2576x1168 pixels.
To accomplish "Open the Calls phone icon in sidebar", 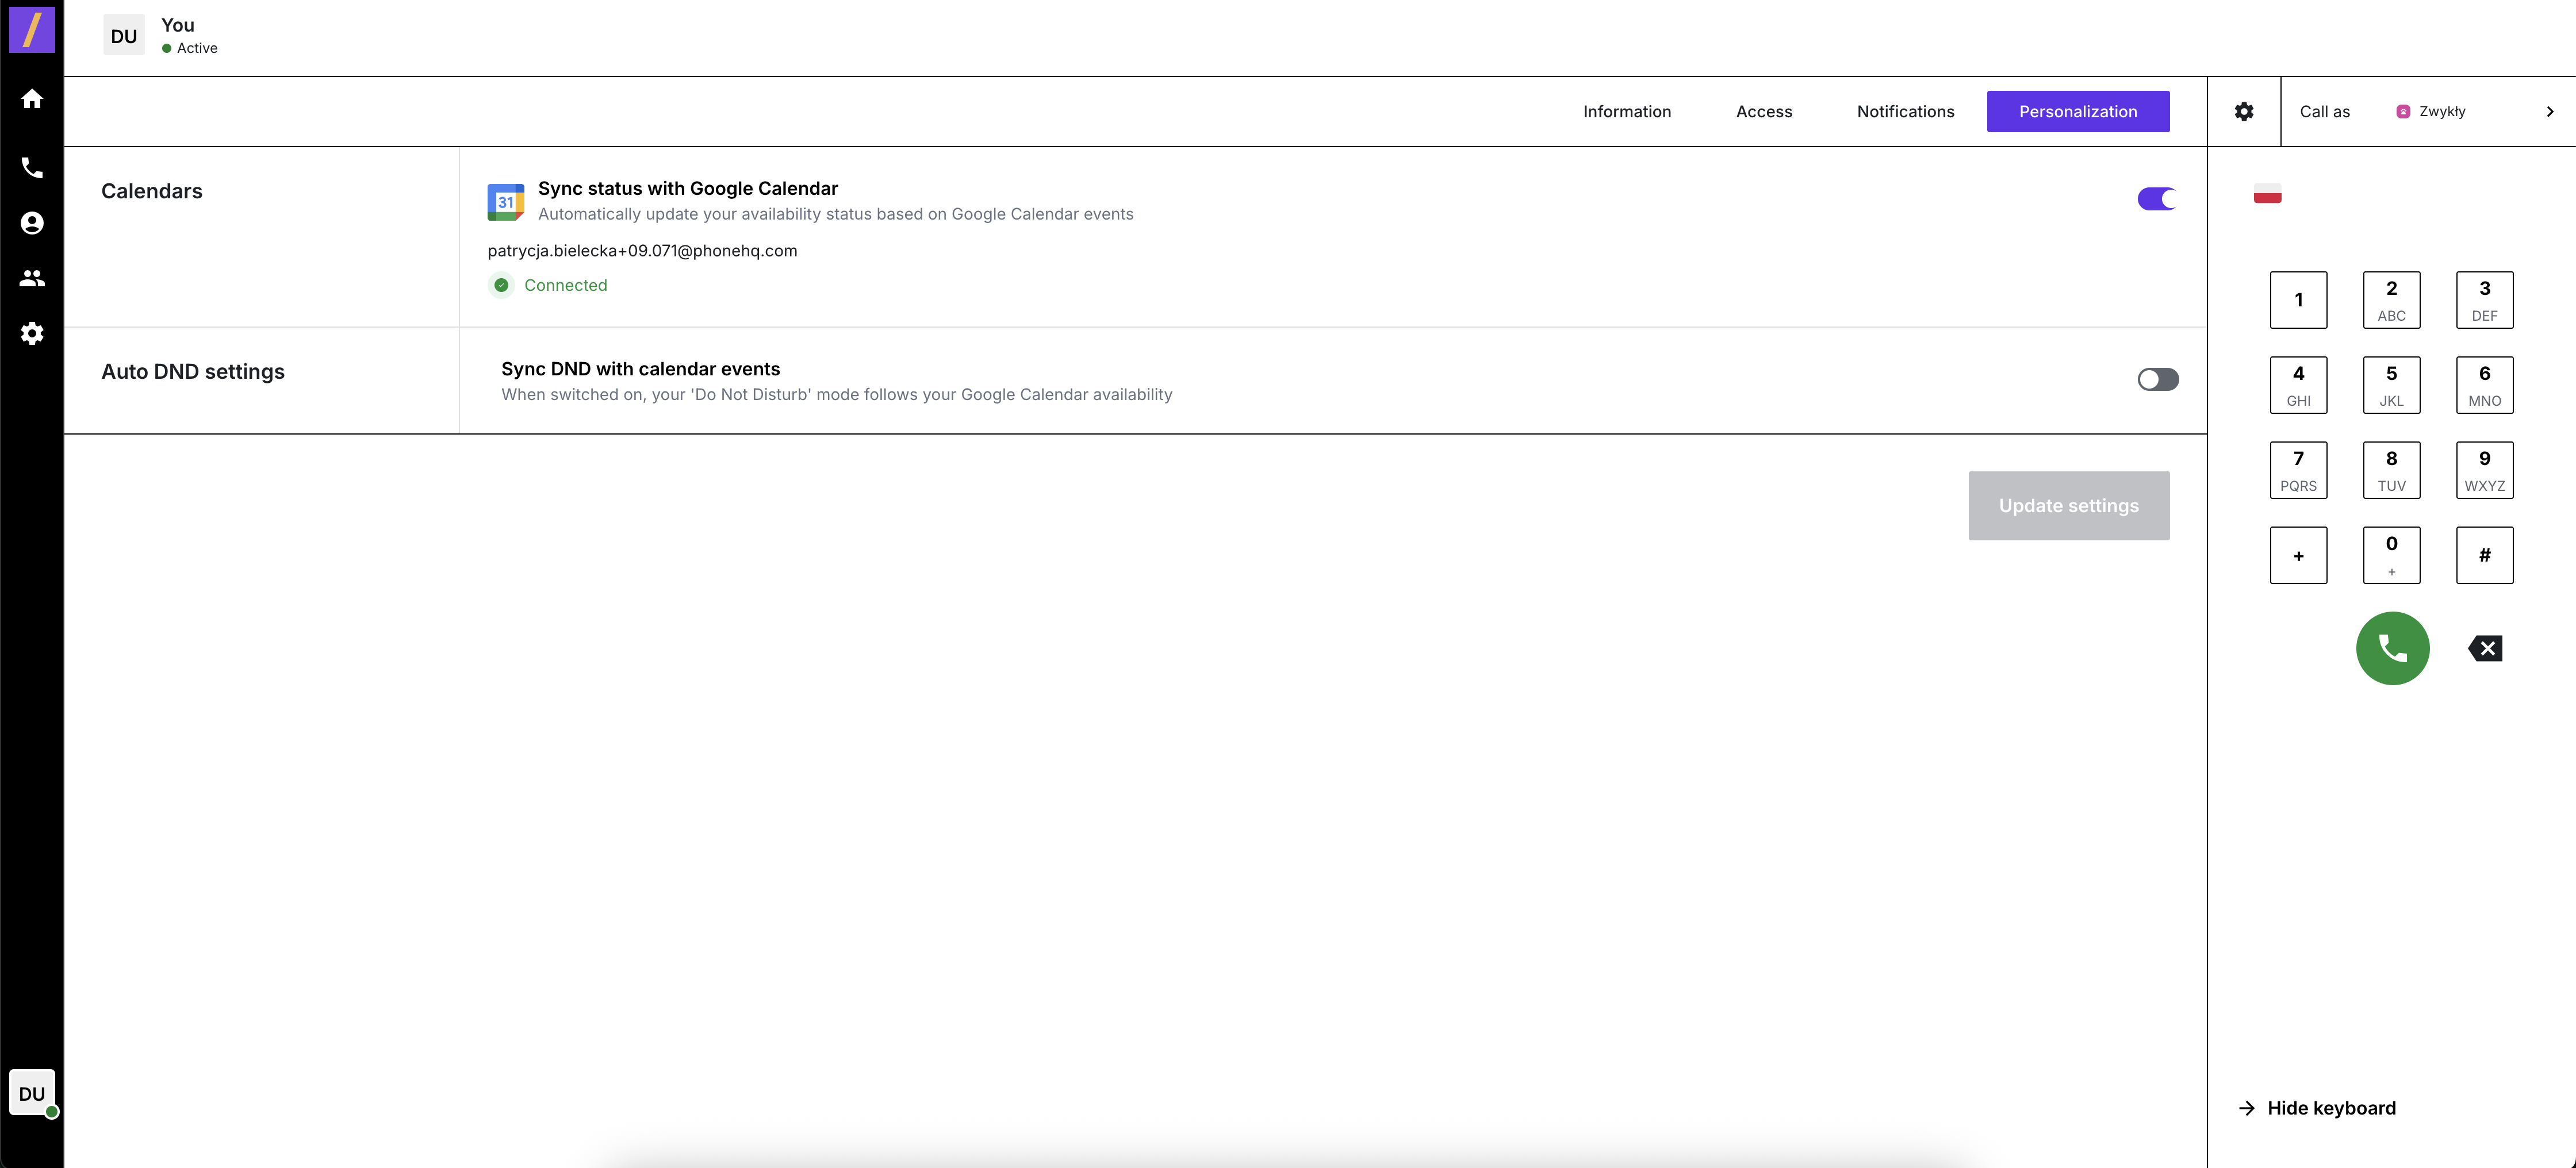I will pos(32,167).
